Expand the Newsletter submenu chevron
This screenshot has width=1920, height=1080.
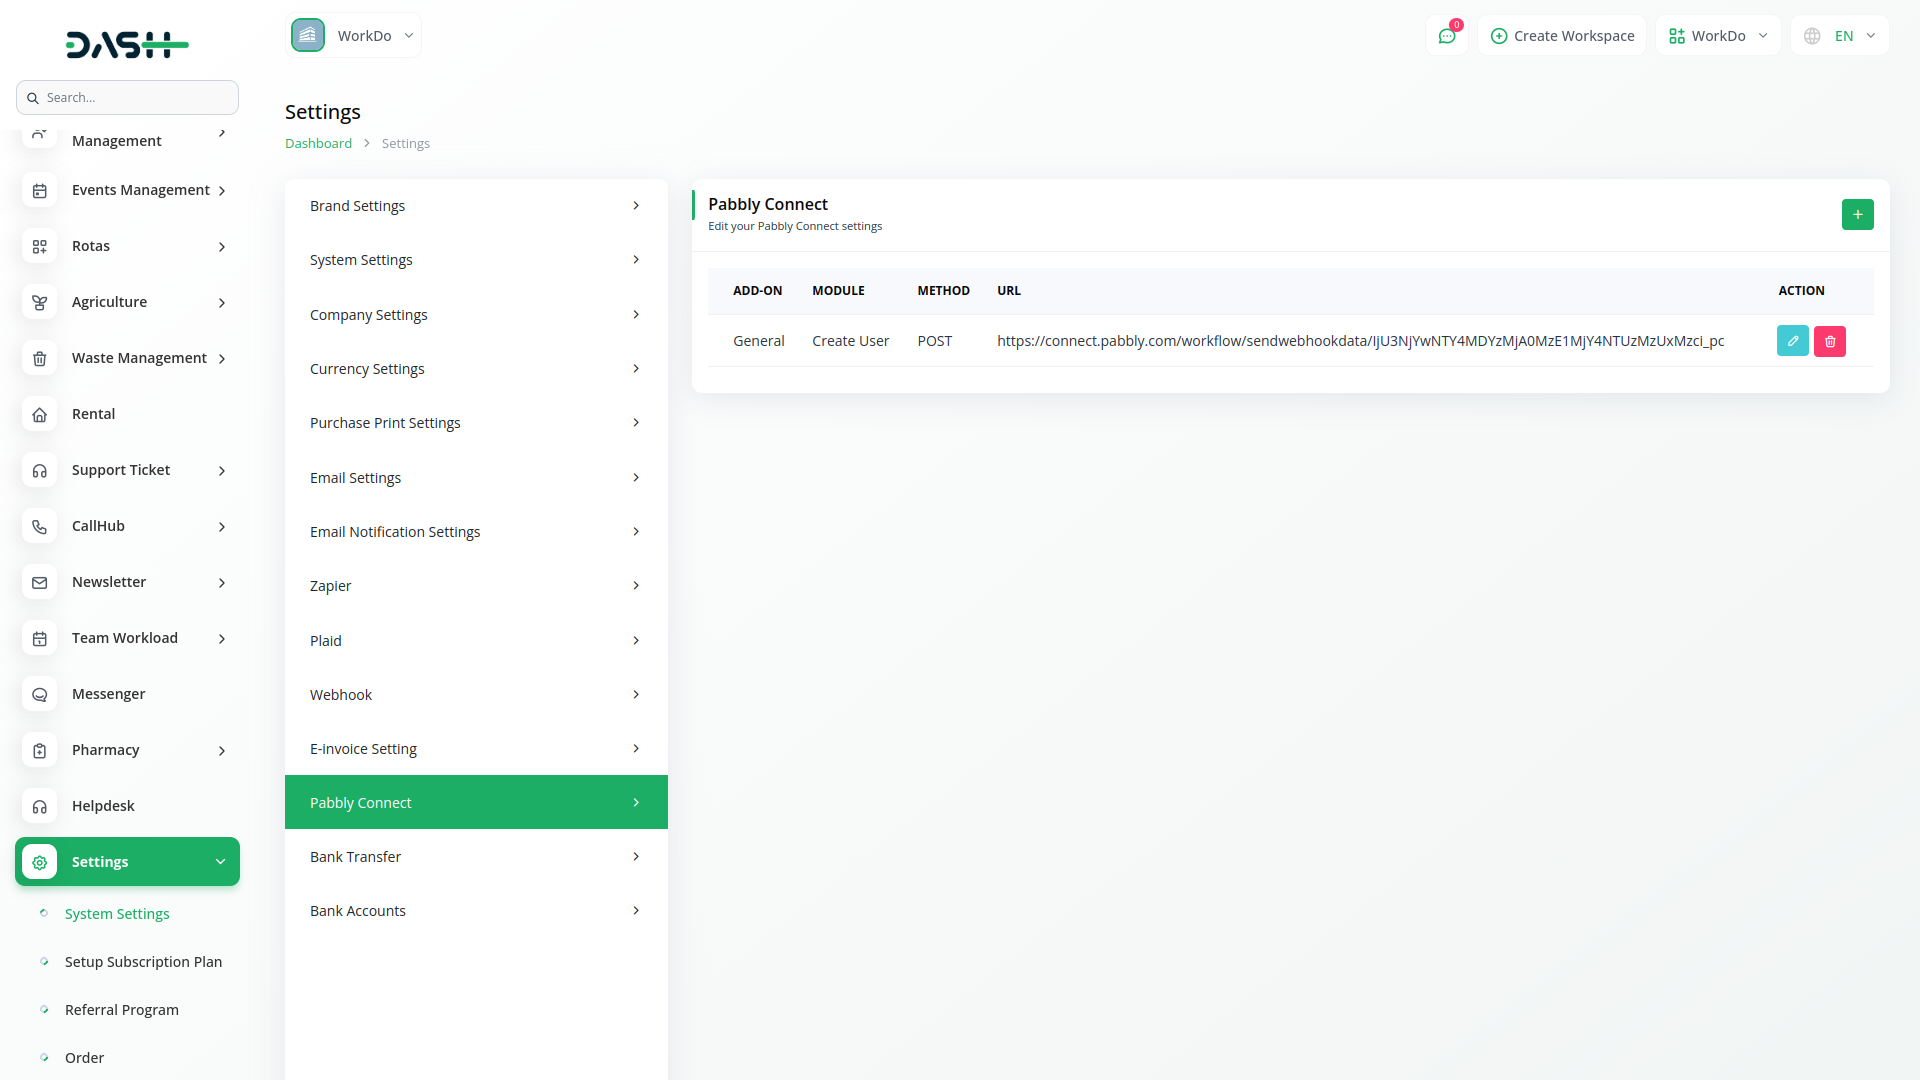(x=222, y=583)
